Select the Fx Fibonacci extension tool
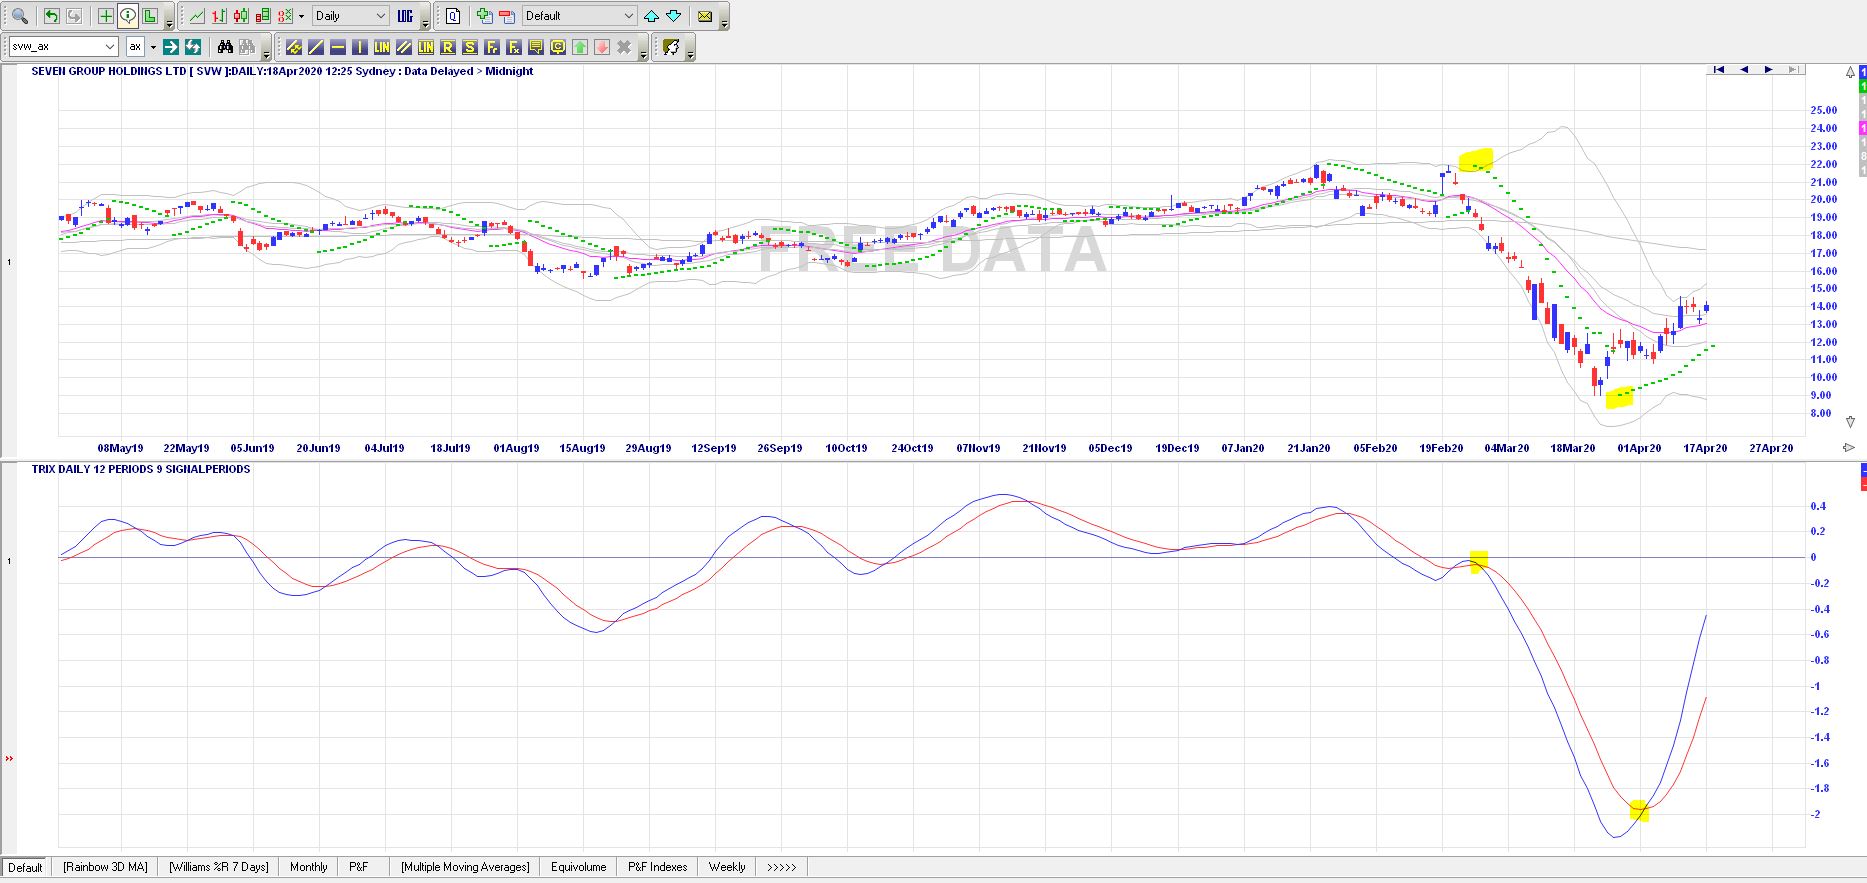This screenshot has height=883, width=1867. pyautogui.click(x=514, y=47)
